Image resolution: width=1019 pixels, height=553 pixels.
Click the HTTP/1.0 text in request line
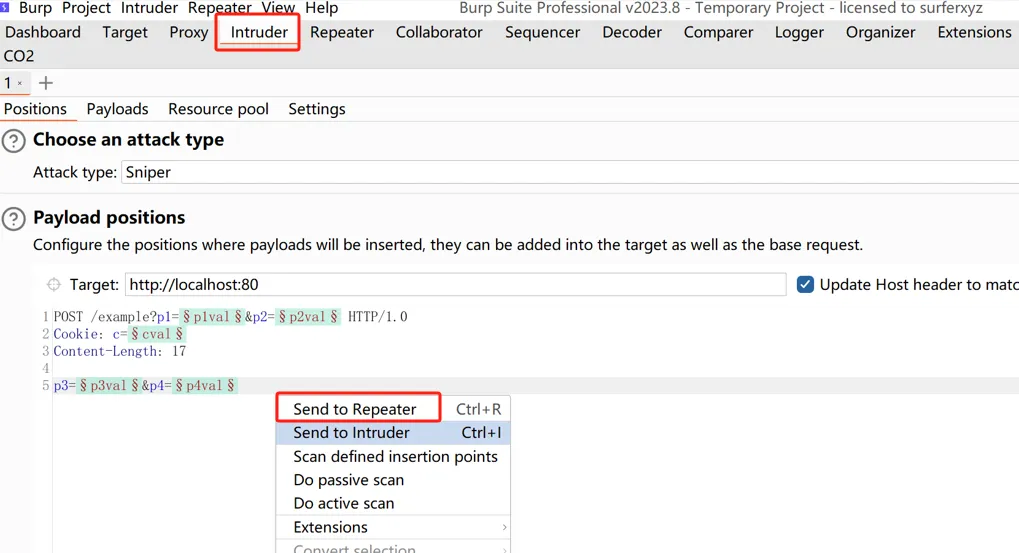[x=378, y=316]
